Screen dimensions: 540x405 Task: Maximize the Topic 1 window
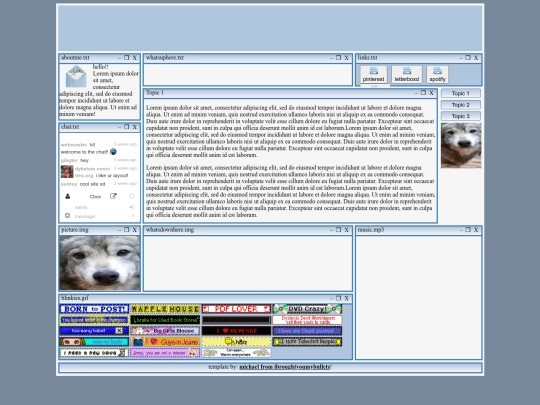pyautogui.click(x=423, y=93)
